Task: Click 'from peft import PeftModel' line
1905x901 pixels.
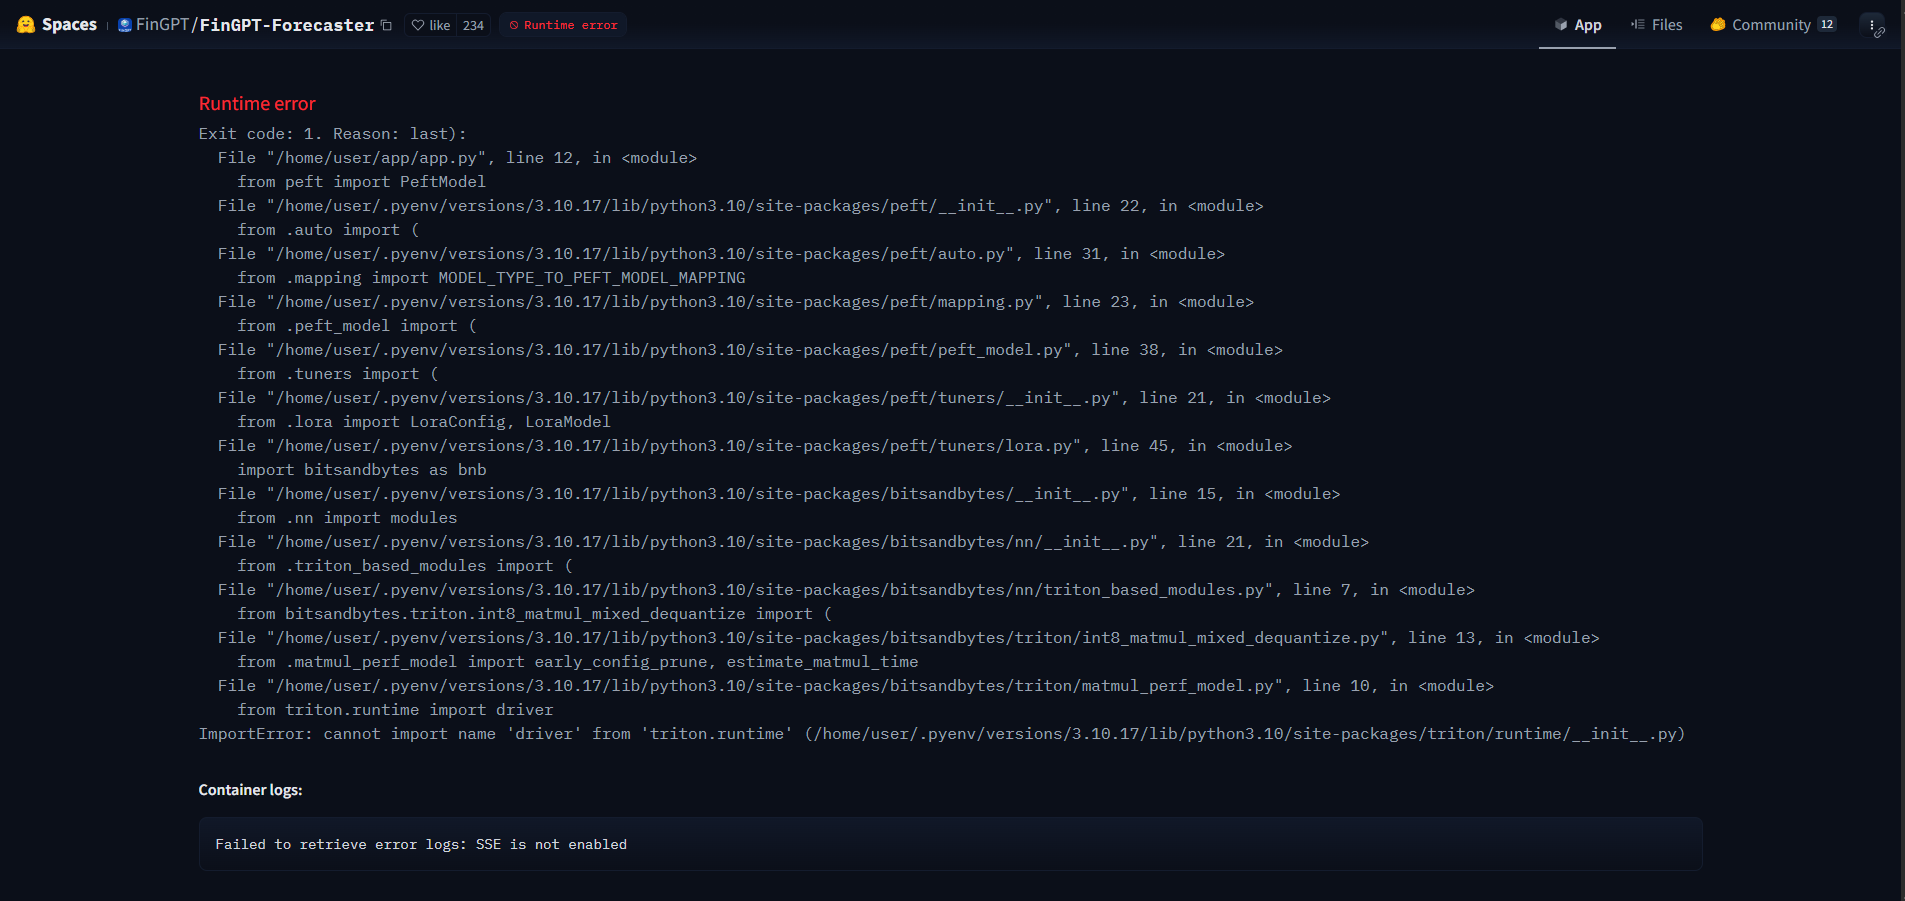Action: [361, 182]
